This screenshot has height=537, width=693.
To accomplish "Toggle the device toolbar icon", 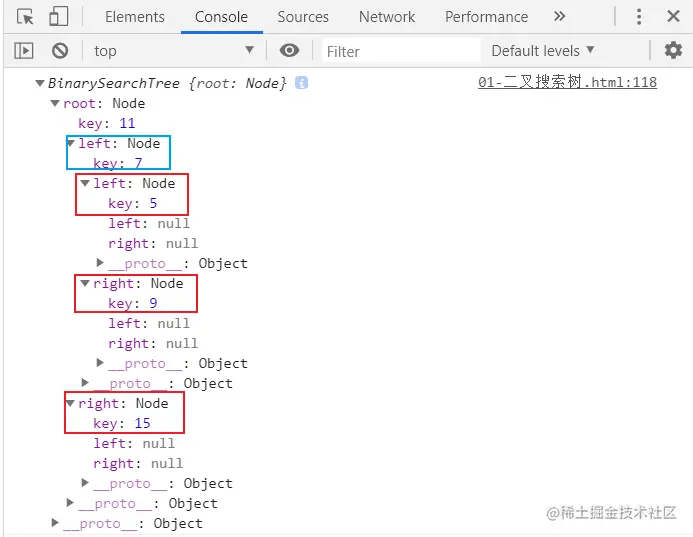I will tap(58, 17).
